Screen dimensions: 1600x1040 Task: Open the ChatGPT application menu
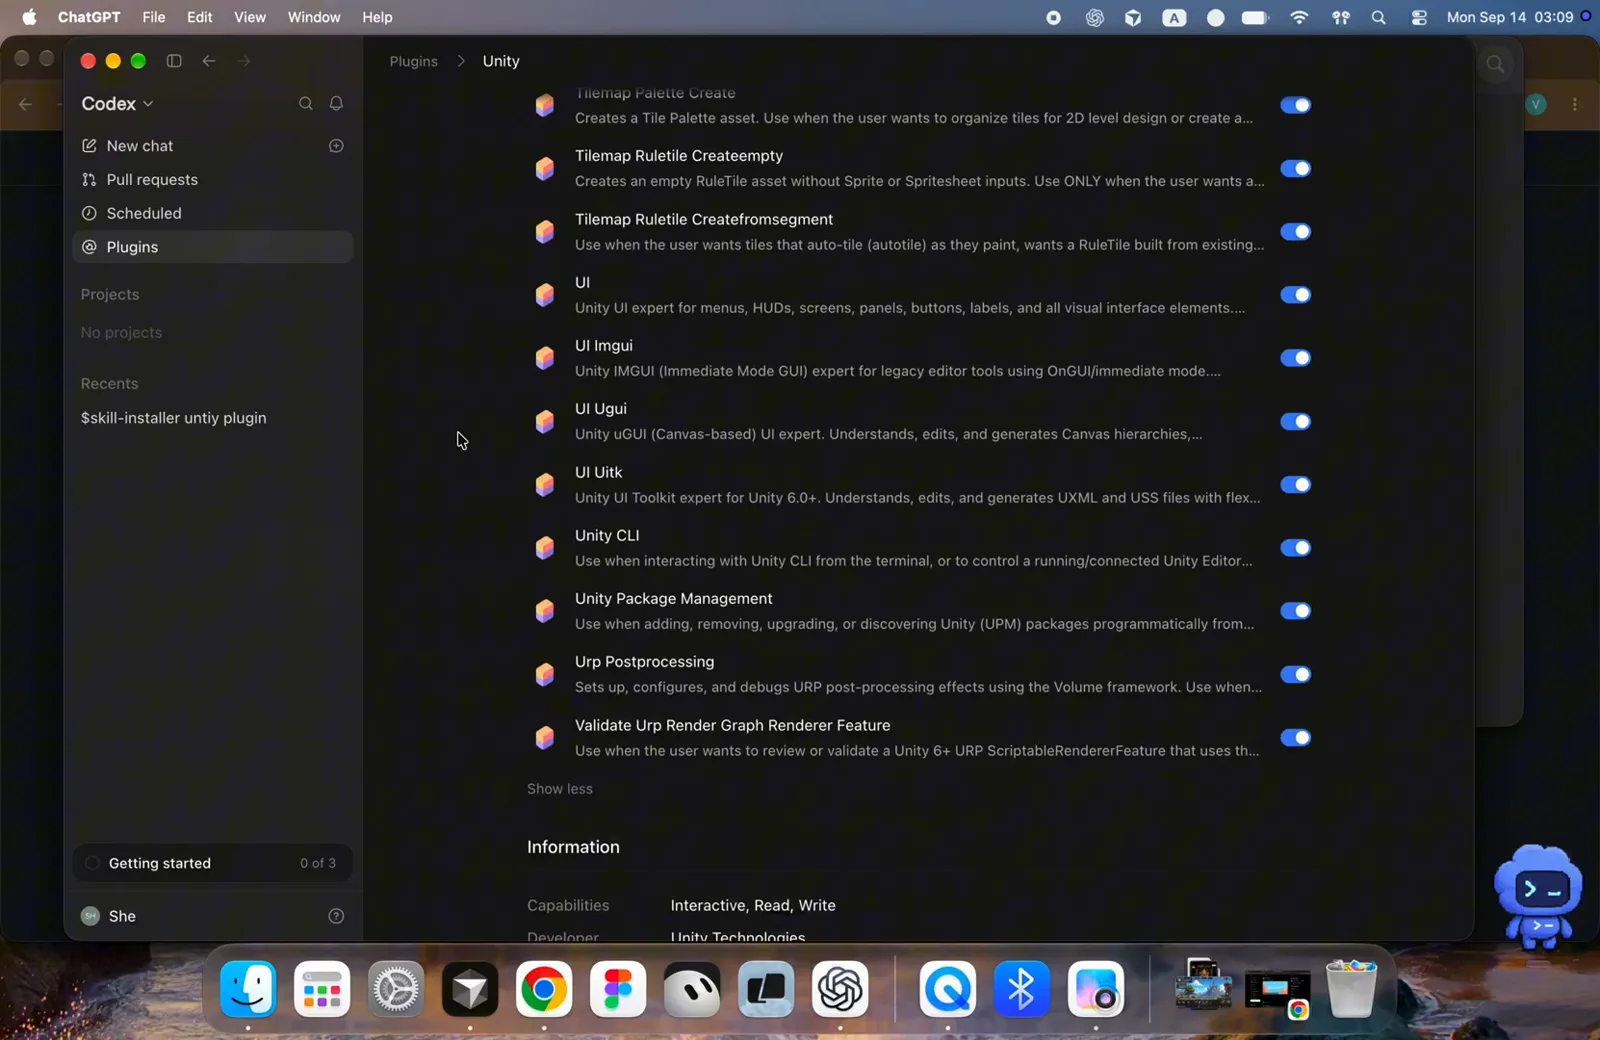pos(89,17)
